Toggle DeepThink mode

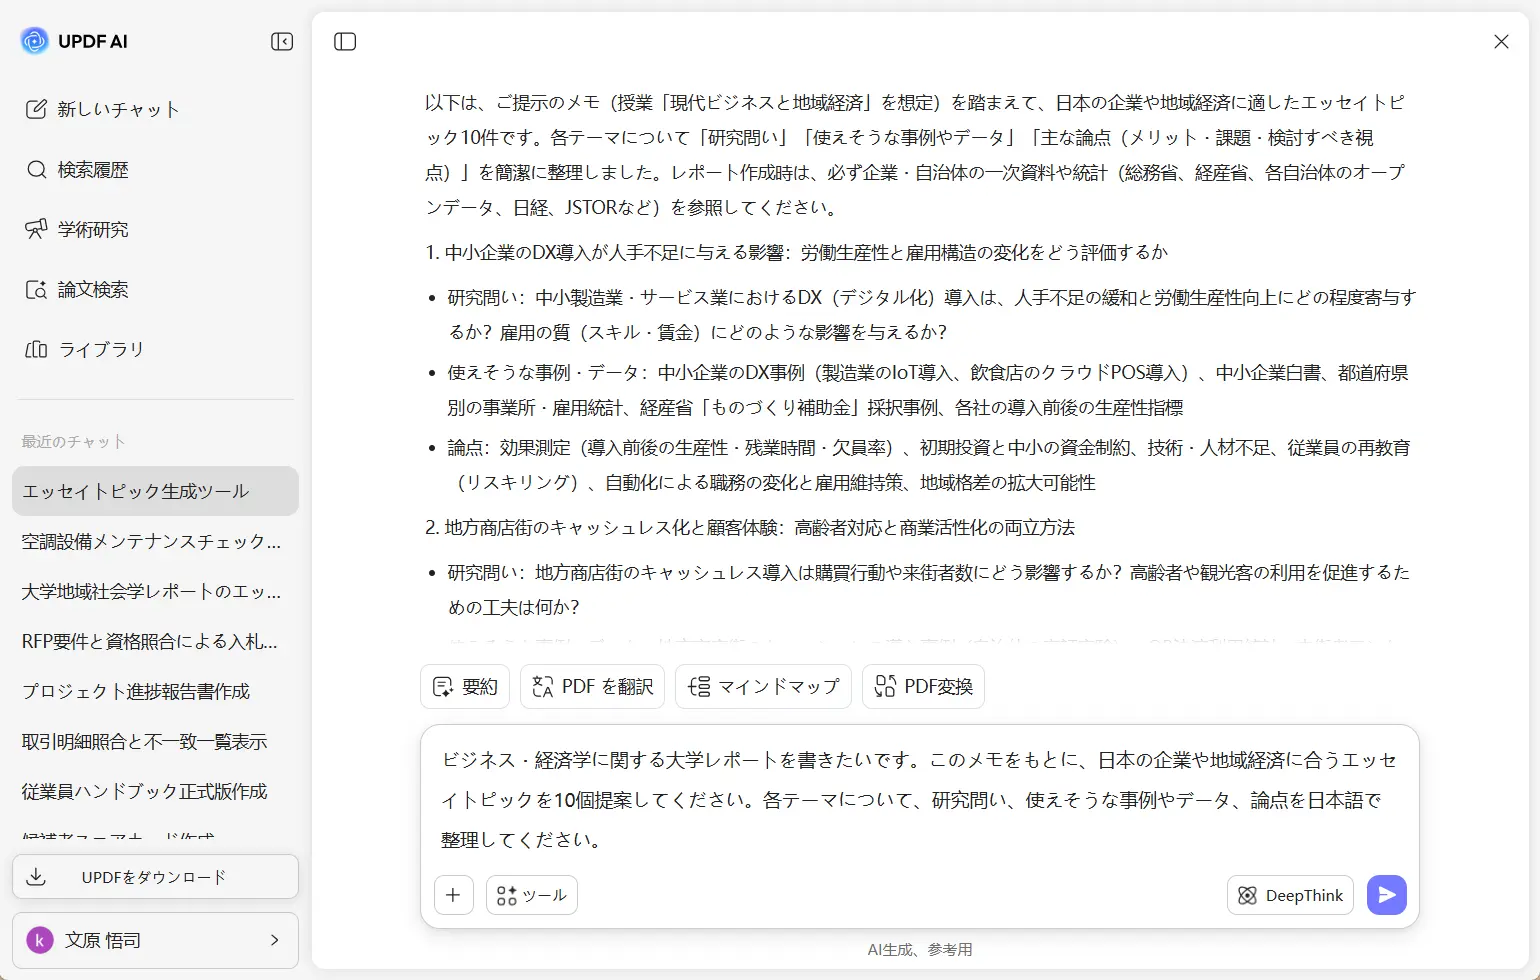[x=1290, y=895]
